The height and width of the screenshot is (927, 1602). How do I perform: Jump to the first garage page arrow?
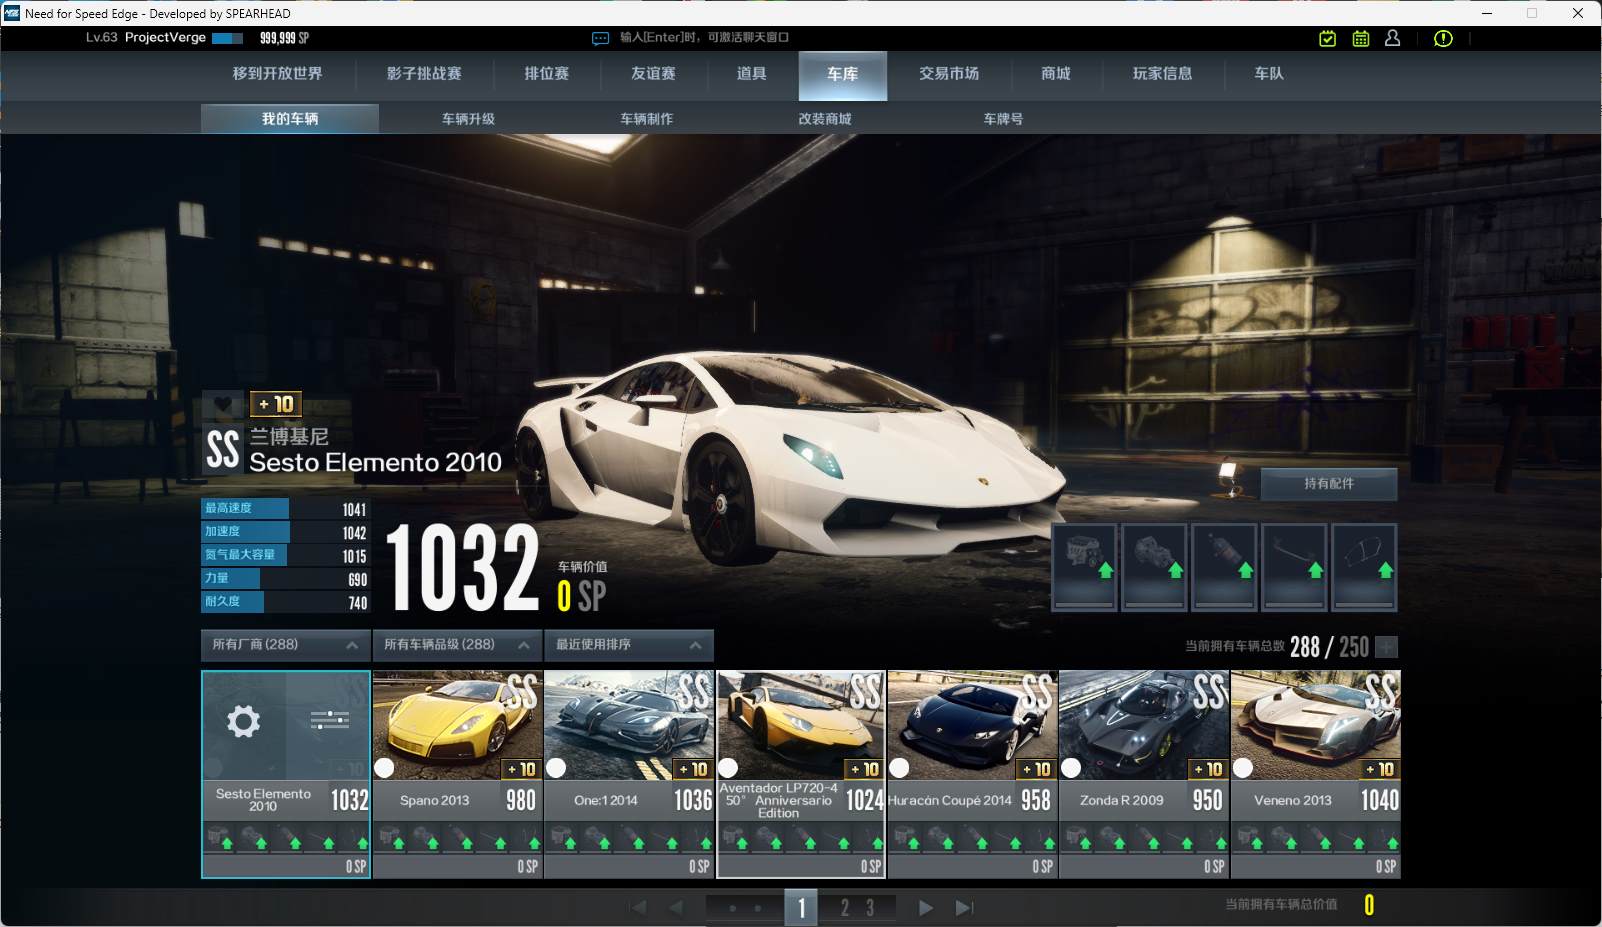pyautogui.click(x=638, y=908)
